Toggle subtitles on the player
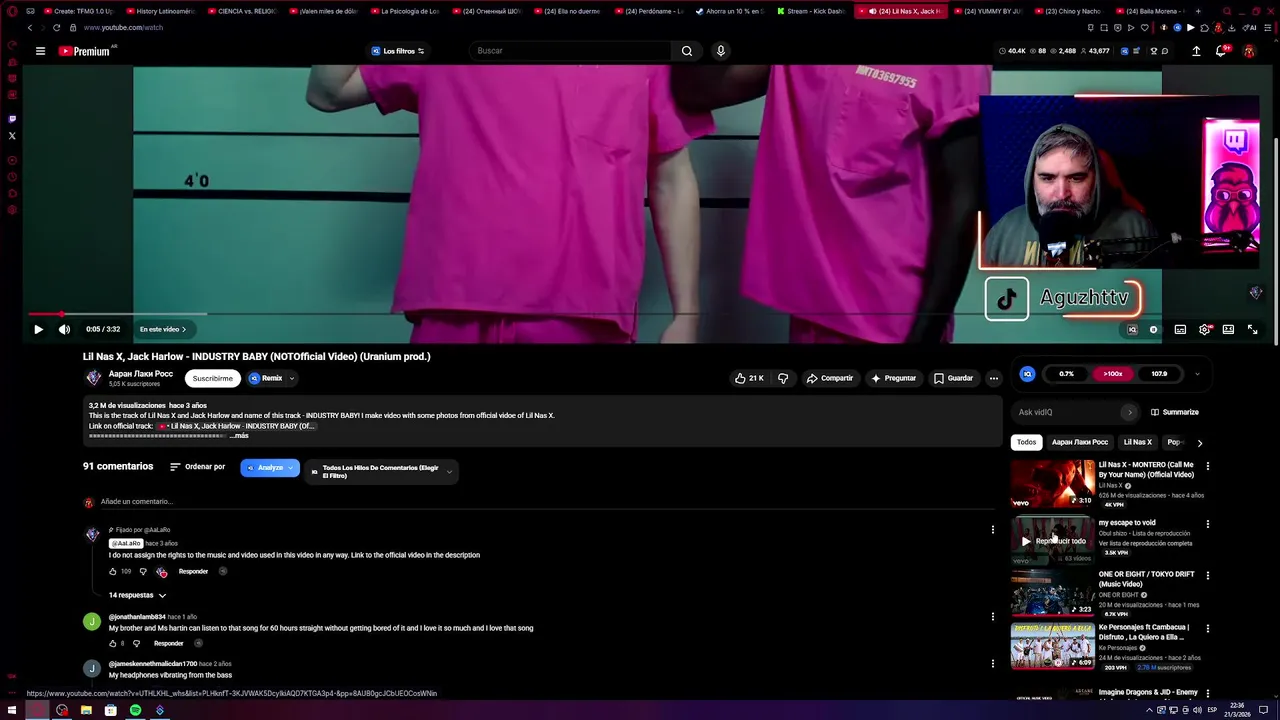The height and width of the screenshot is (720, 1280). click(x=1180, y=329)
